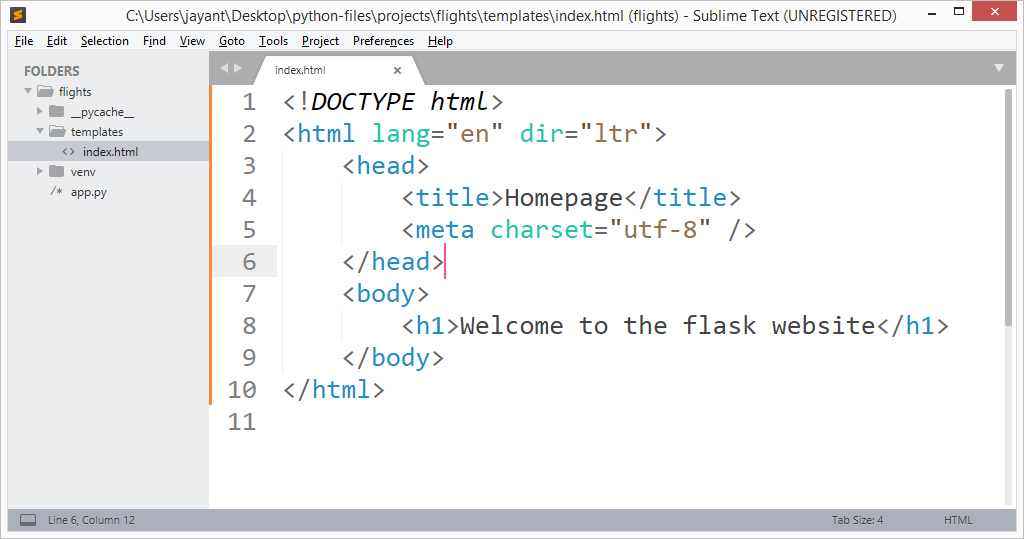Viewport: 1024px width, 539px height.
Task: Click the charset attribute on line 5
Action: coord(542,230)
